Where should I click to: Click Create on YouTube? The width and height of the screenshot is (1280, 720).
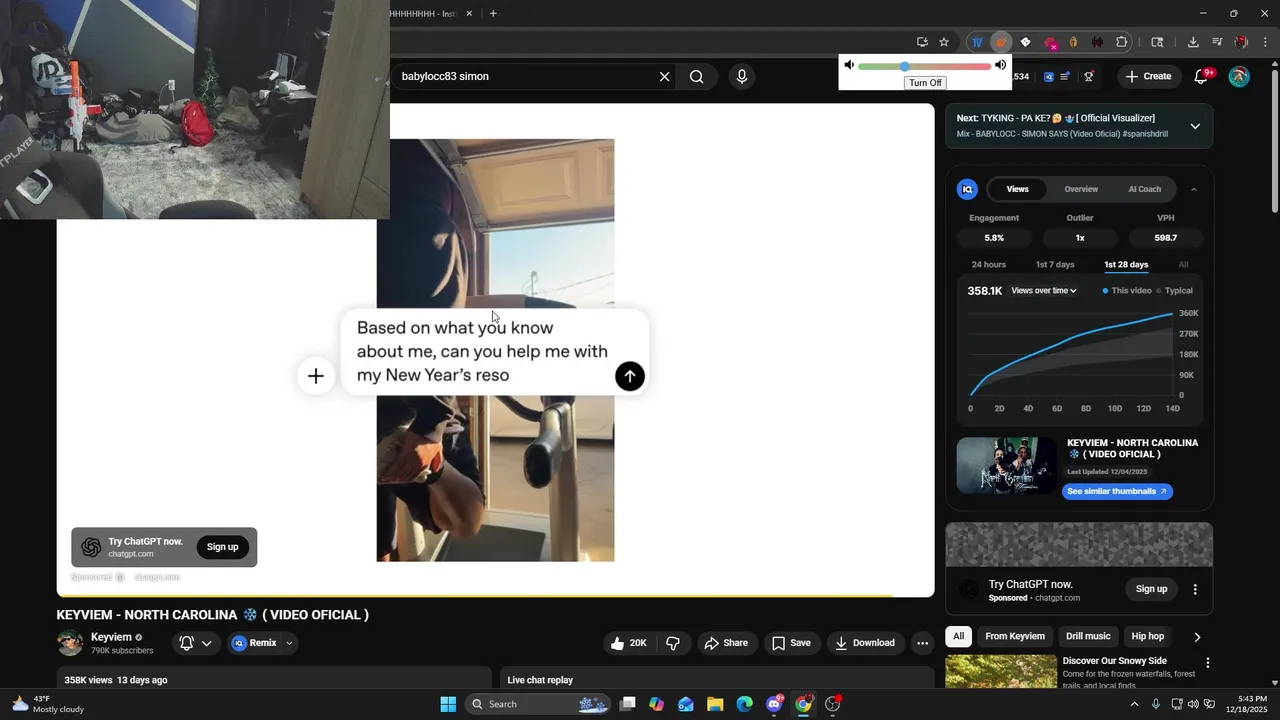click(x=1147, y=76)
